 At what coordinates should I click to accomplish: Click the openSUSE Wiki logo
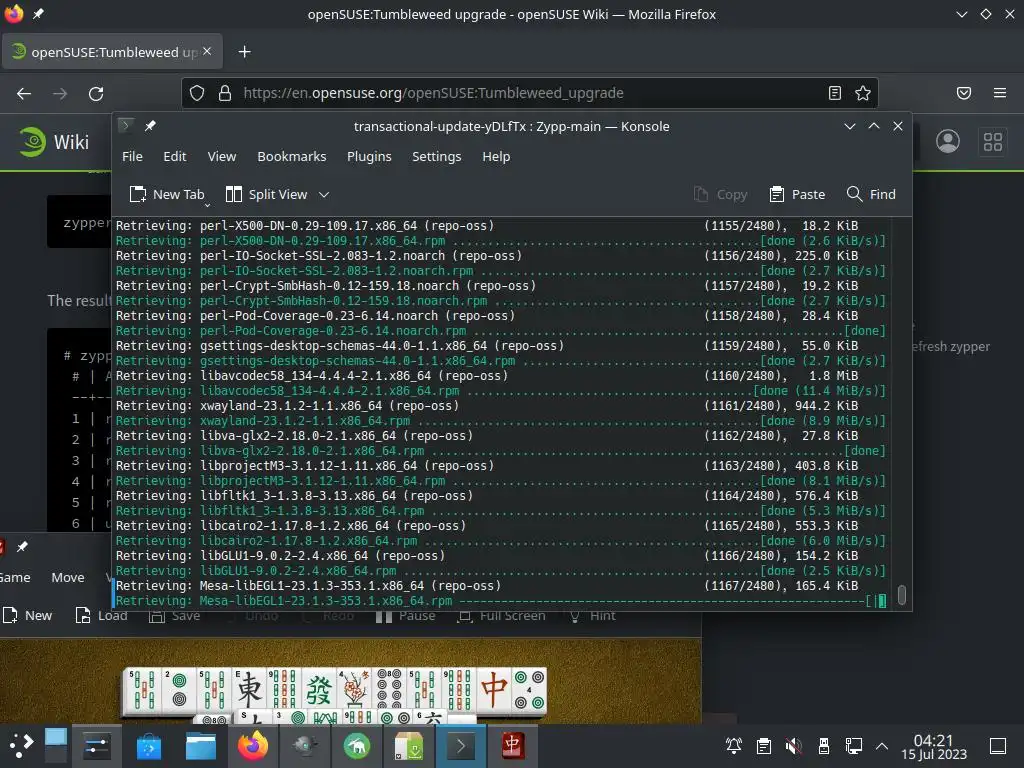point(53,142)
